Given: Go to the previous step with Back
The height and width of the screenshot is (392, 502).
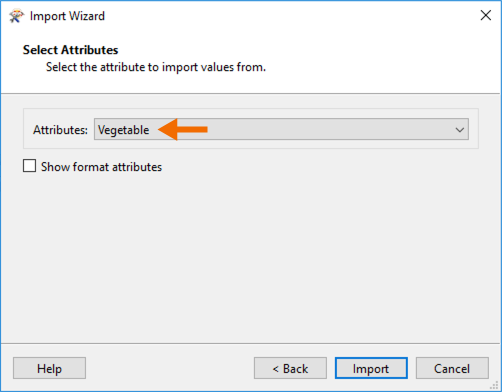Looking at the screenshot, I should pos(290,368).
